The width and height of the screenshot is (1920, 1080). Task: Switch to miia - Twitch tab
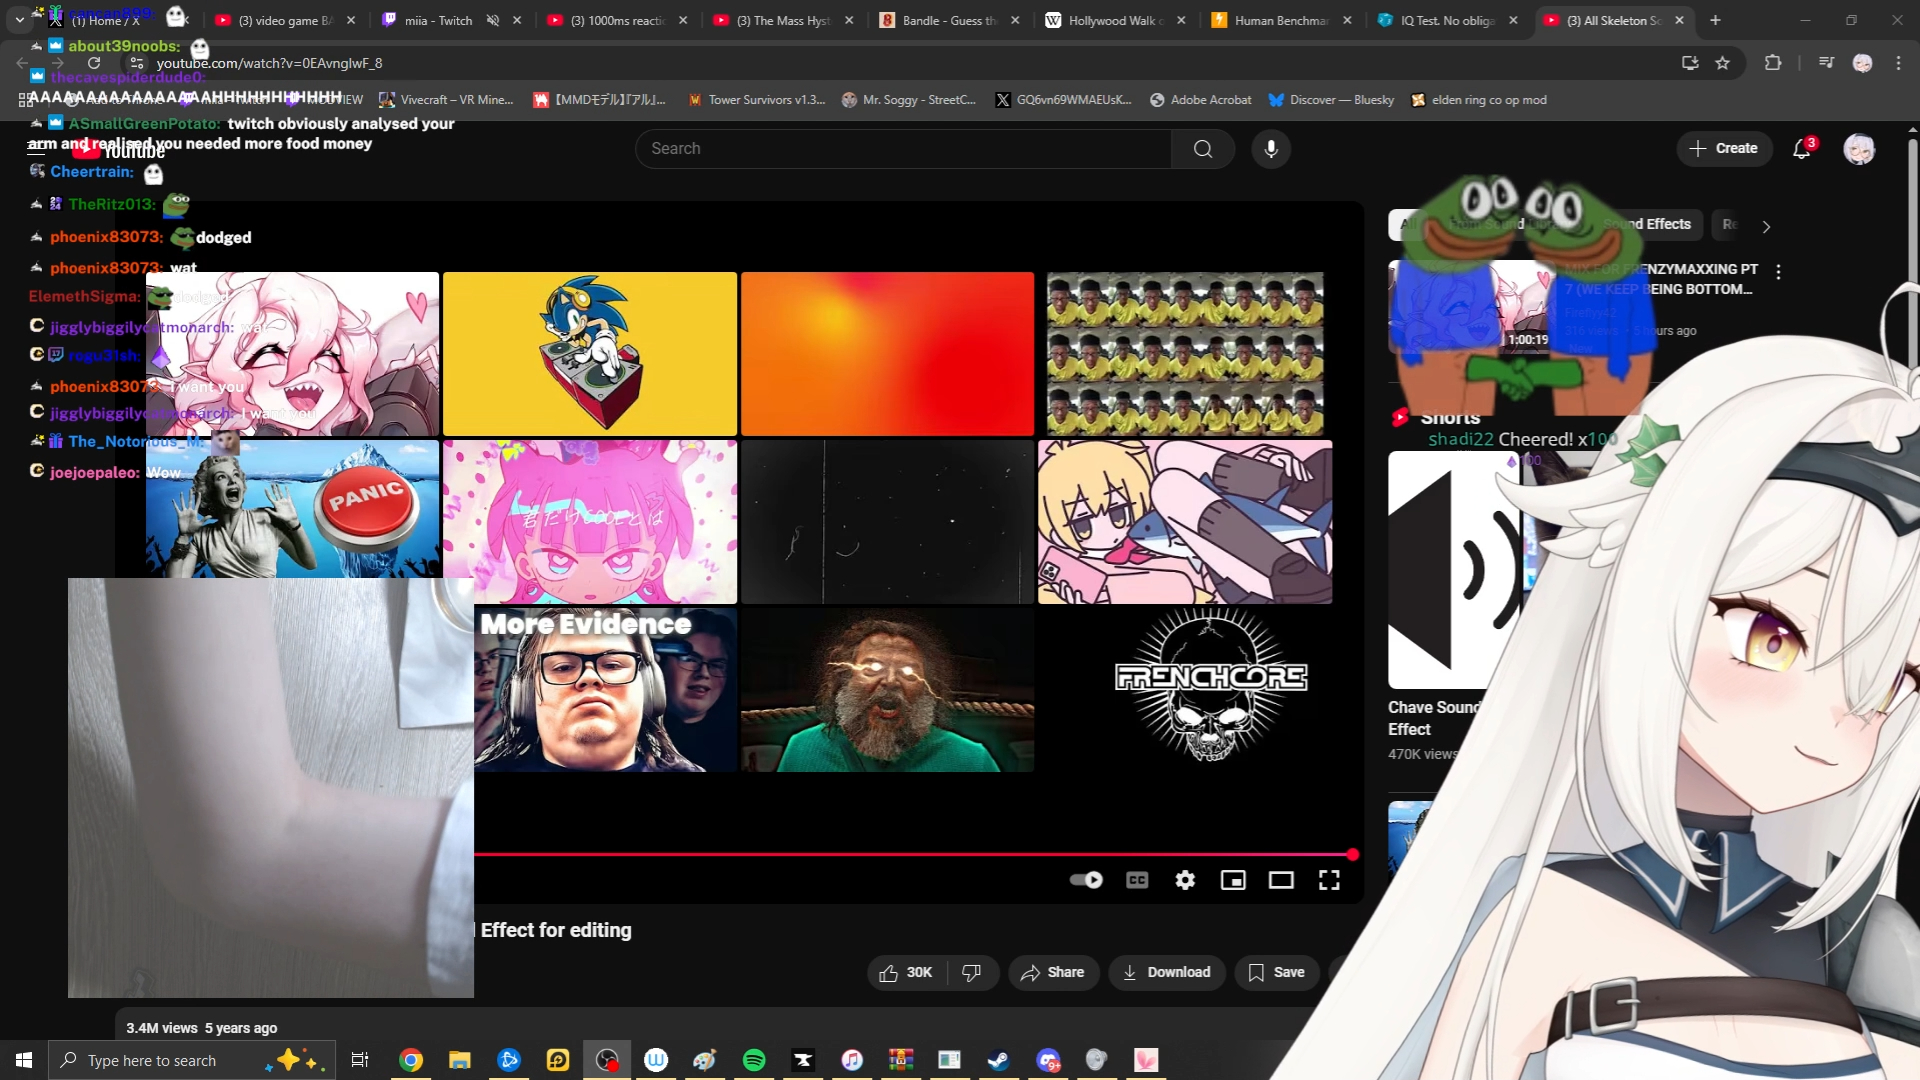pos(438,20)
